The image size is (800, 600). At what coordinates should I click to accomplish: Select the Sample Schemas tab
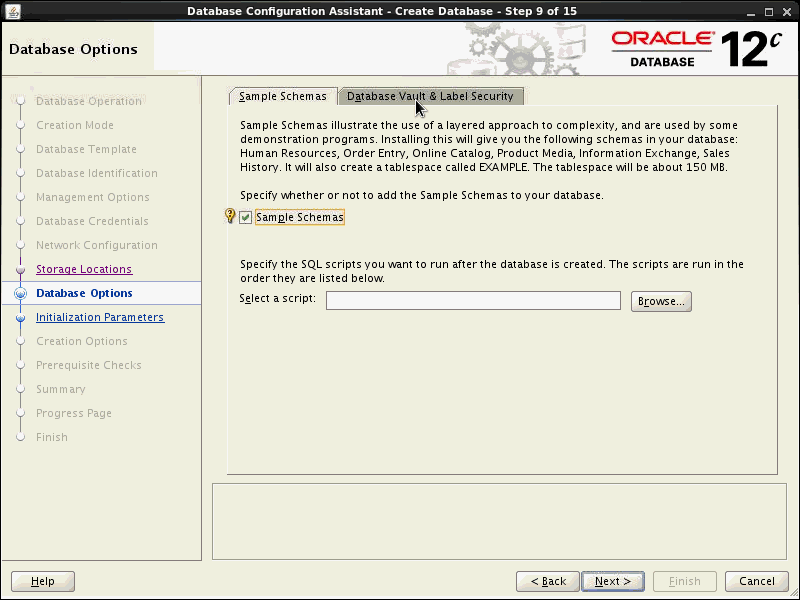tap(283, 96)
